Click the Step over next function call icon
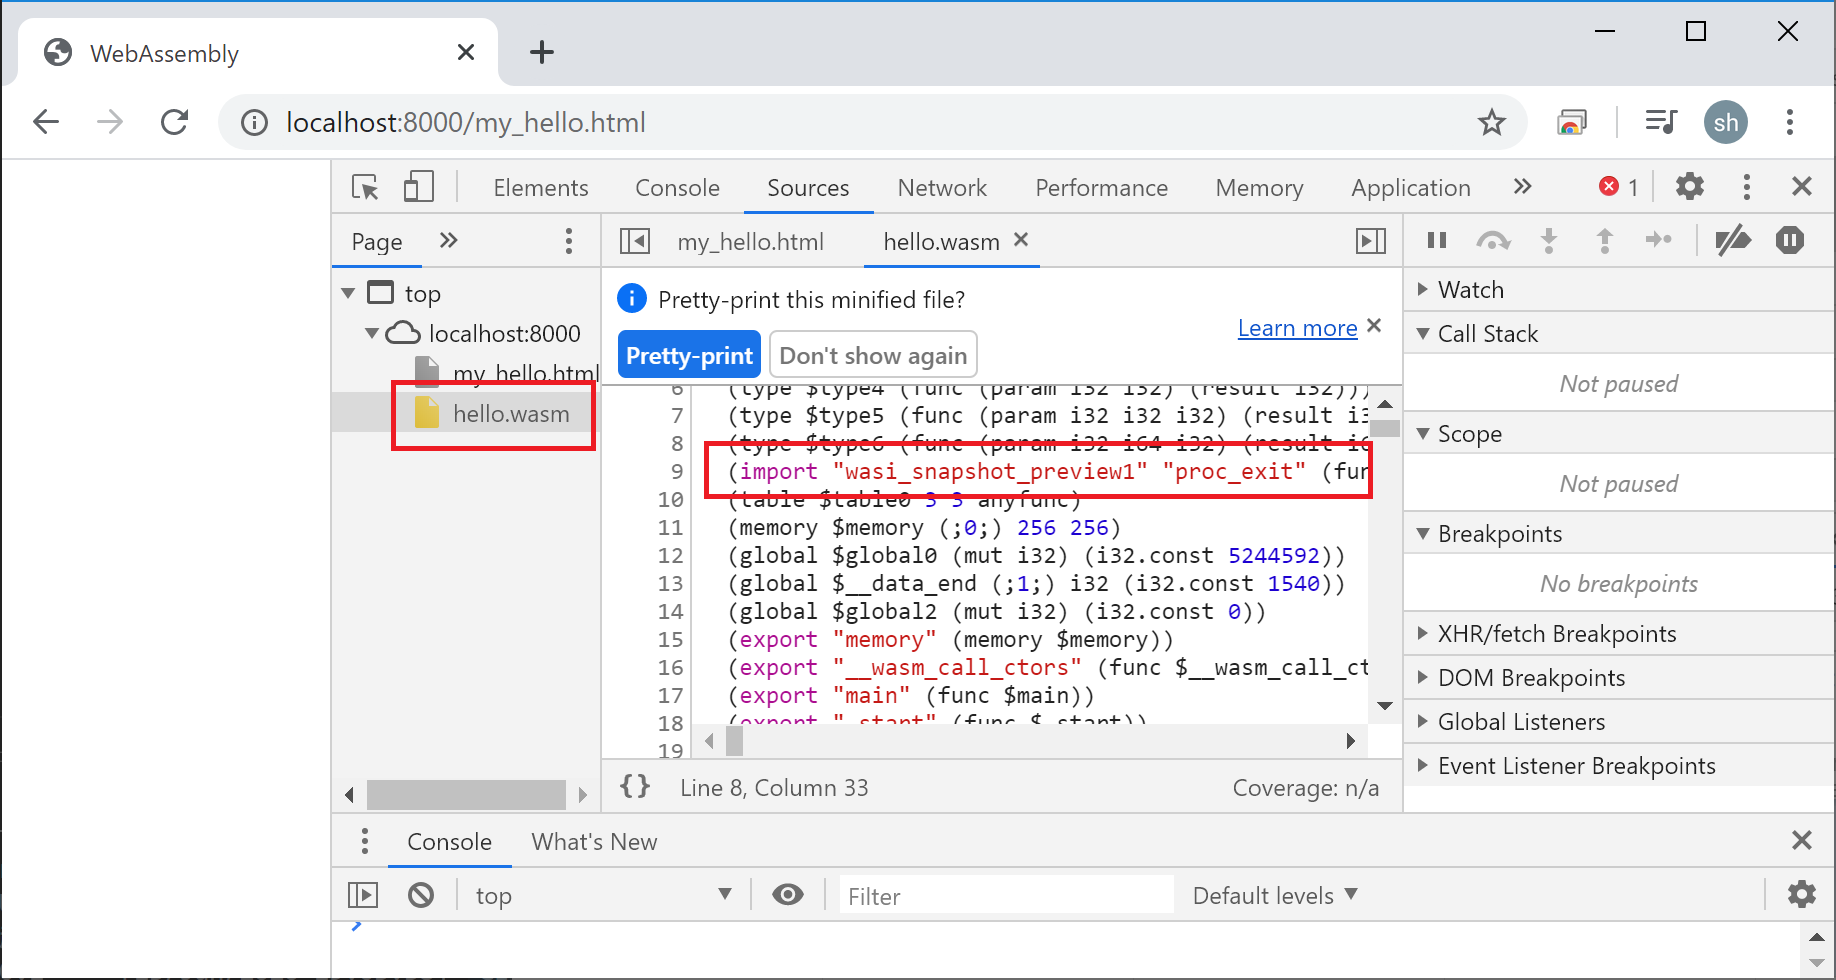1836x980 pixels. [x=1493, y=240]
